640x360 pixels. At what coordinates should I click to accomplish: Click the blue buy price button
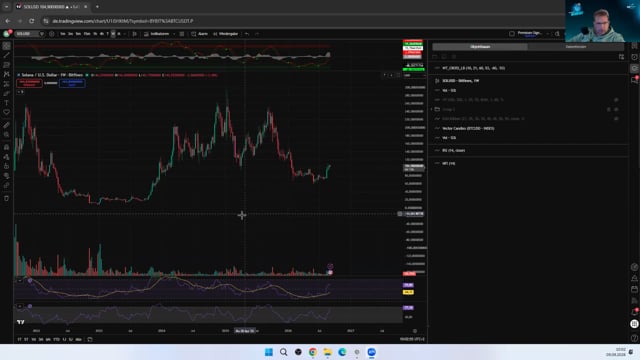click(72, 83)
